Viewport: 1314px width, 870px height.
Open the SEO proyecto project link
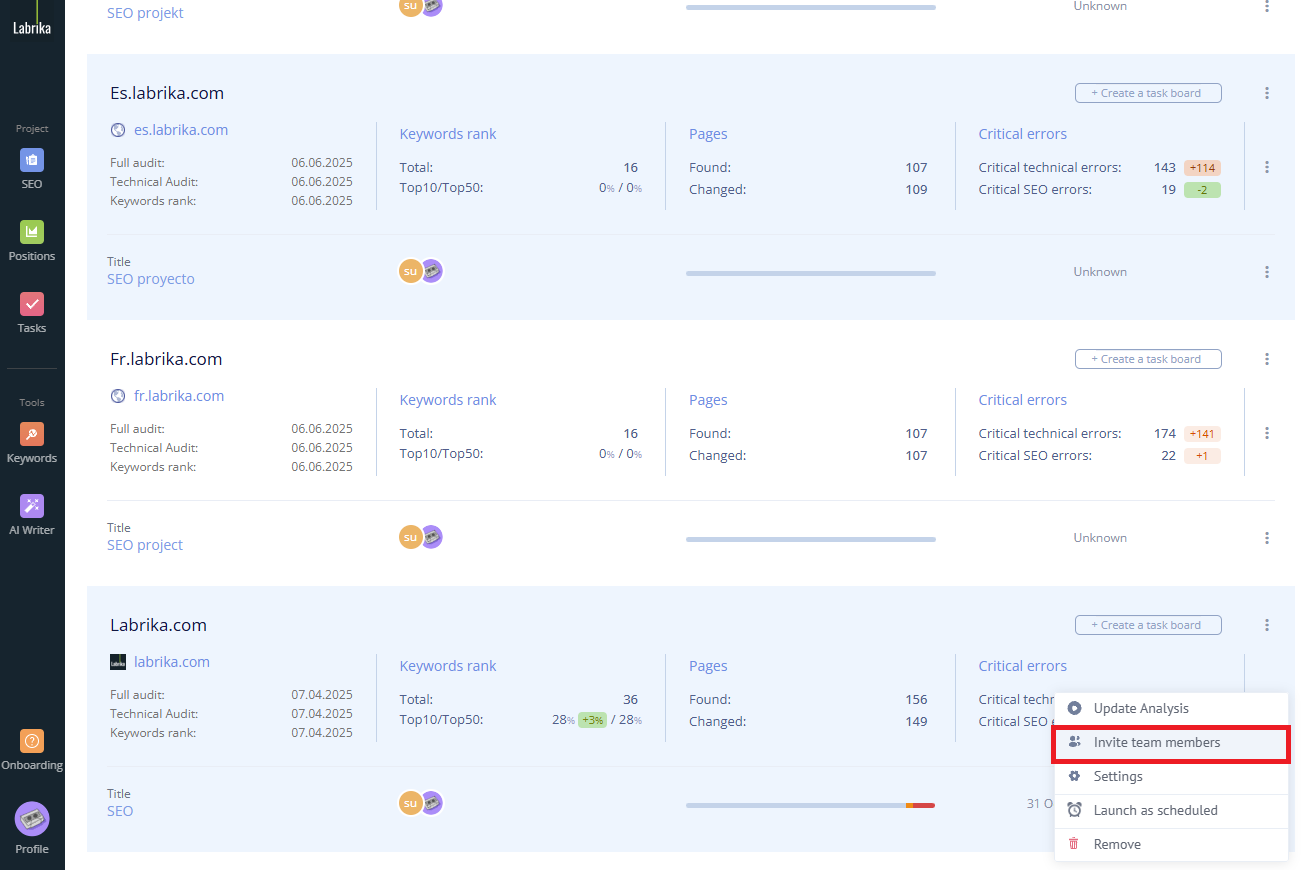point(151,279)
